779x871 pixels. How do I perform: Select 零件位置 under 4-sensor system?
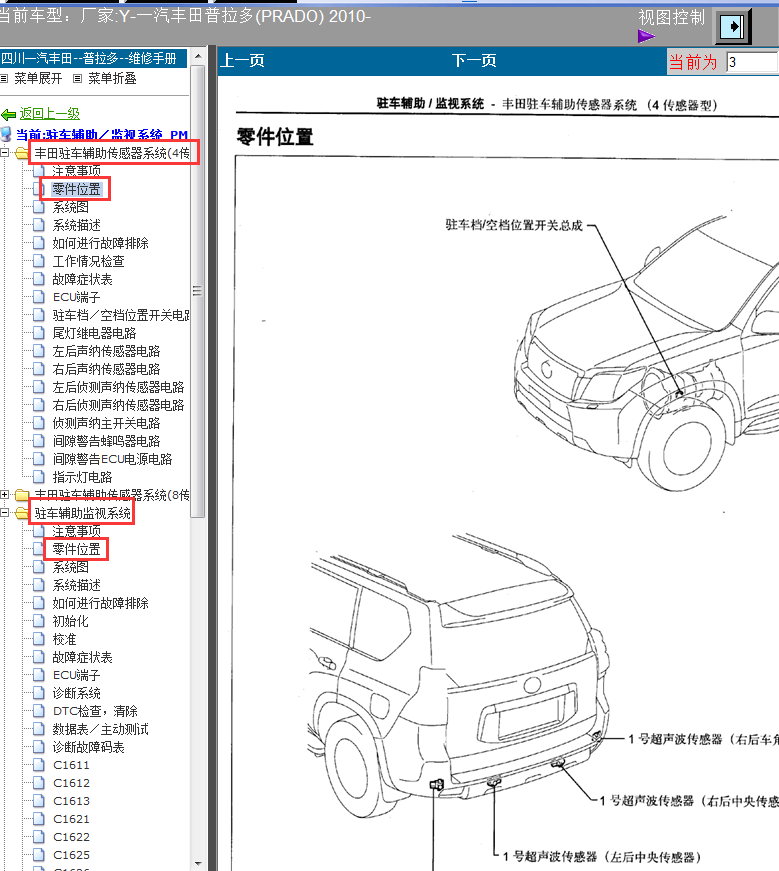click(x=77, y=189)
